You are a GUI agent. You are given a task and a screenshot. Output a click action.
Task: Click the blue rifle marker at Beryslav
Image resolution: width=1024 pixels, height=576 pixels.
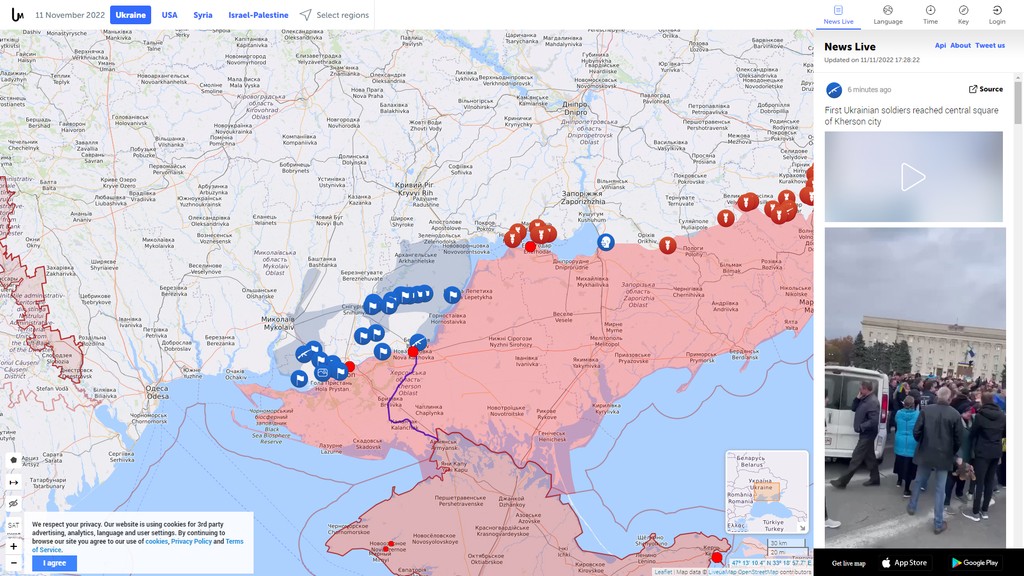click(418, 342)
